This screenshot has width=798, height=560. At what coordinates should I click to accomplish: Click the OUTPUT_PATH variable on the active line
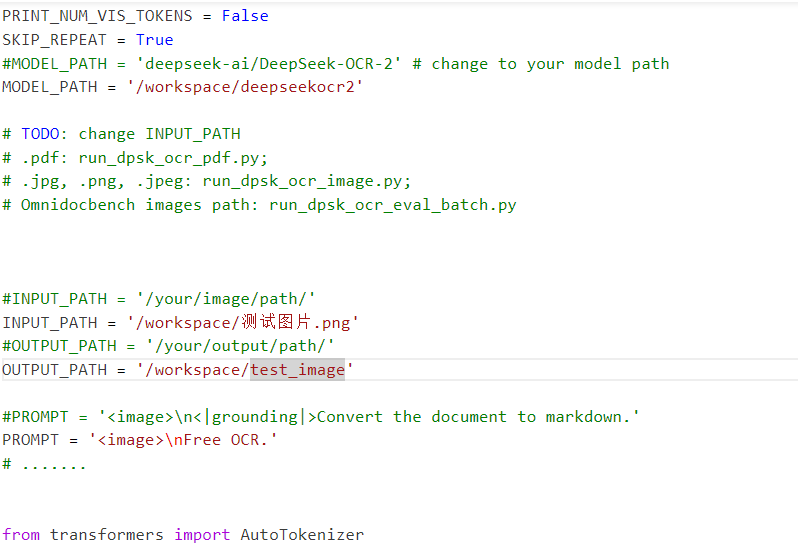[x=54, y=370]
